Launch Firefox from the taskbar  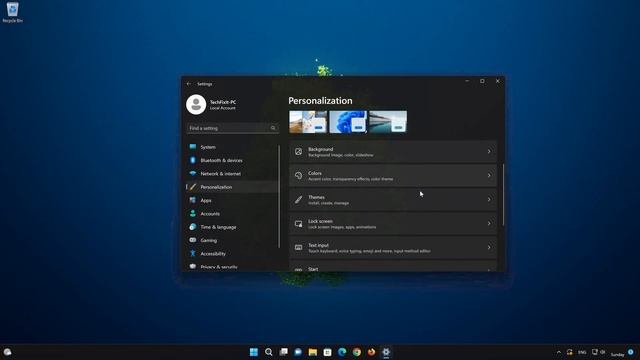tap(371, 352)
